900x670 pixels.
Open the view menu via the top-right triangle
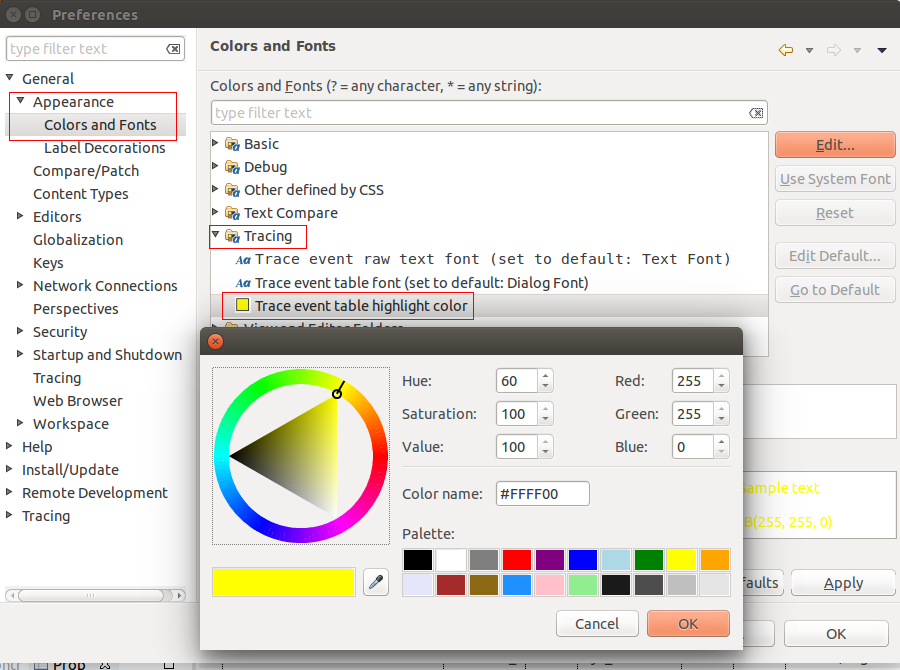881,48
